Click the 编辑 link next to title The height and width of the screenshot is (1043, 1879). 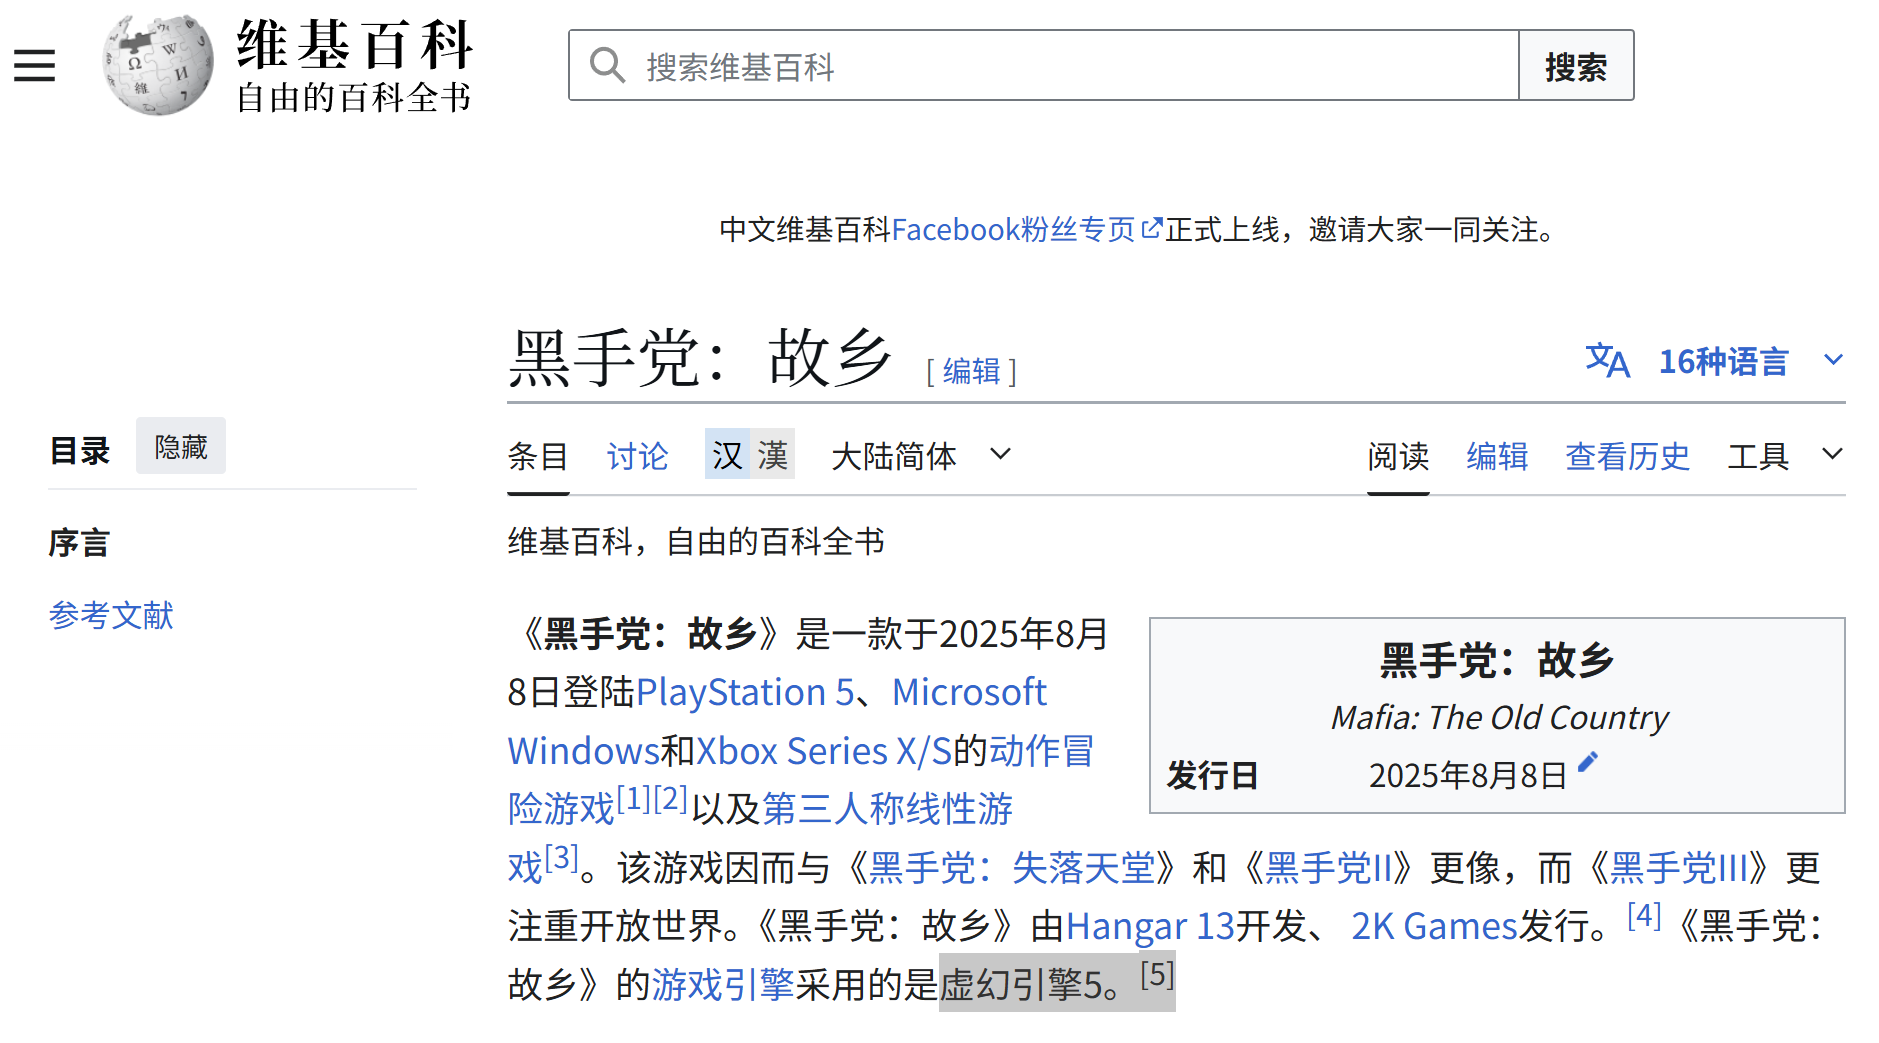click(x=972, y=371)
